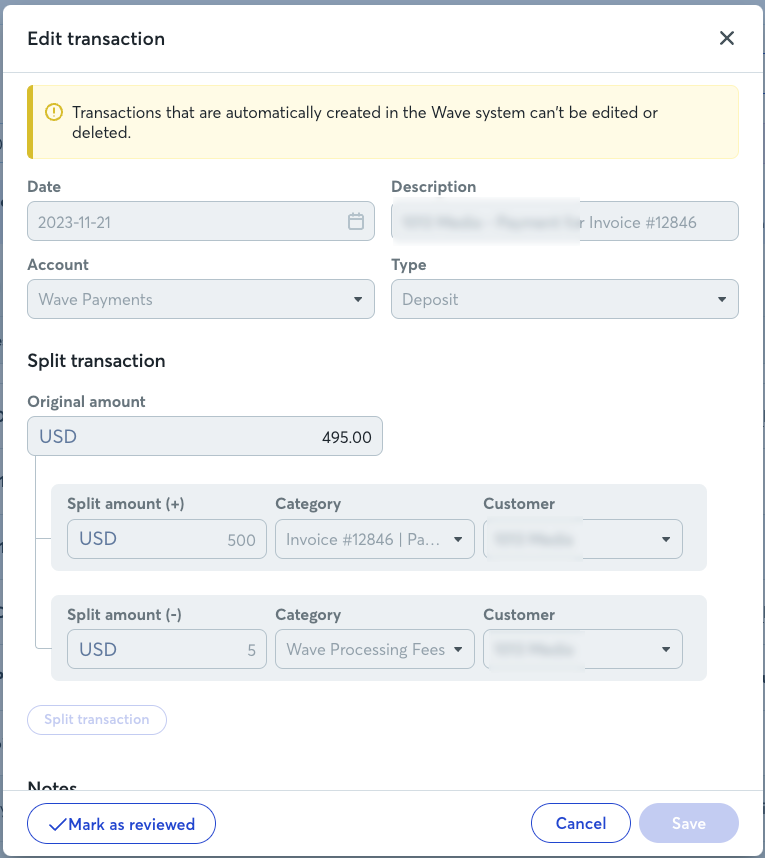
Task: Click the yellow warning info icon
Action: (54, 113)
